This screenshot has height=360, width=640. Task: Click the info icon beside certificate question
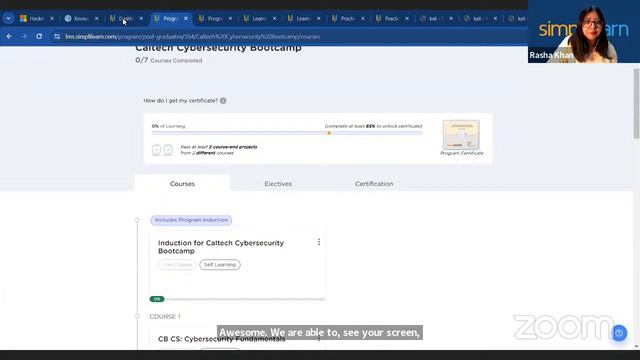click(x=223, y=100)
